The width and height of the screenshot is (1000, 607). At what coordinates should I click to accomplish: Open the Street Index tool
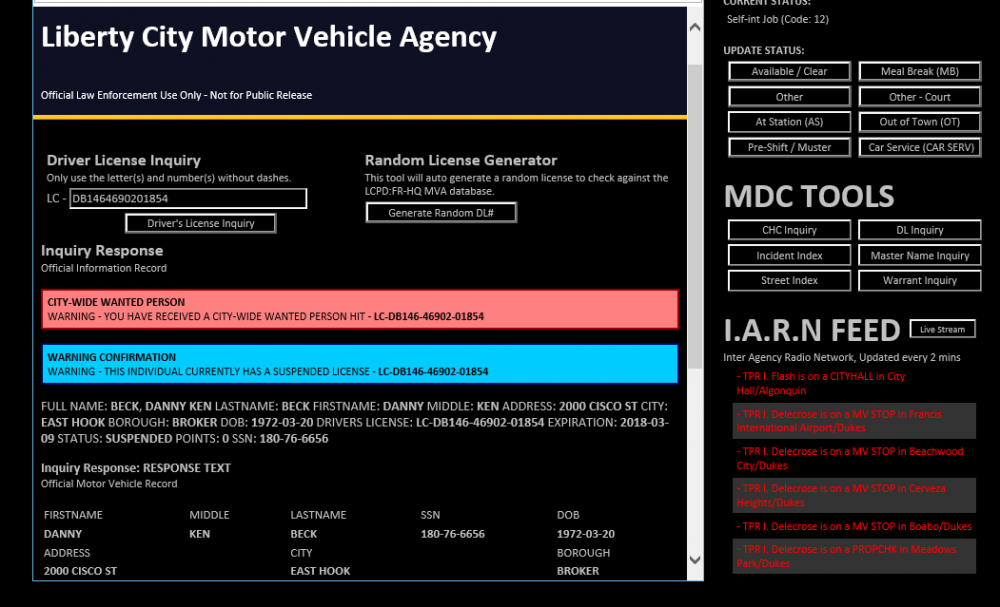click(789, 281)
